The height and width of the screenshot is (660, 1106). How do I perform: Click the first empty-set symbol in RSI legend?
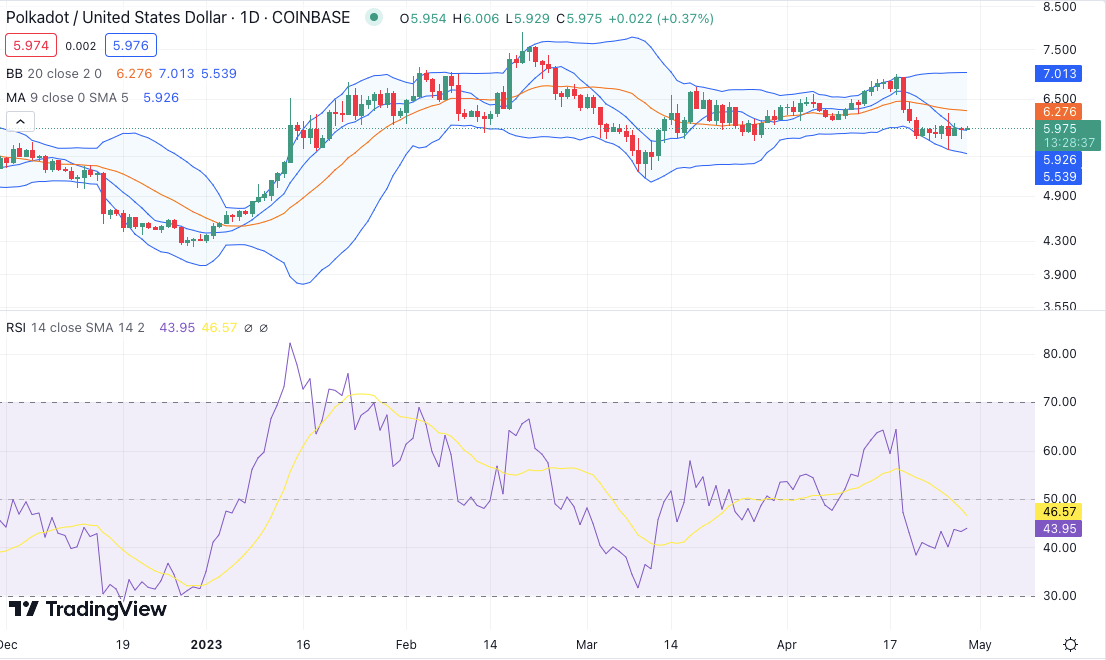[248, 328]
